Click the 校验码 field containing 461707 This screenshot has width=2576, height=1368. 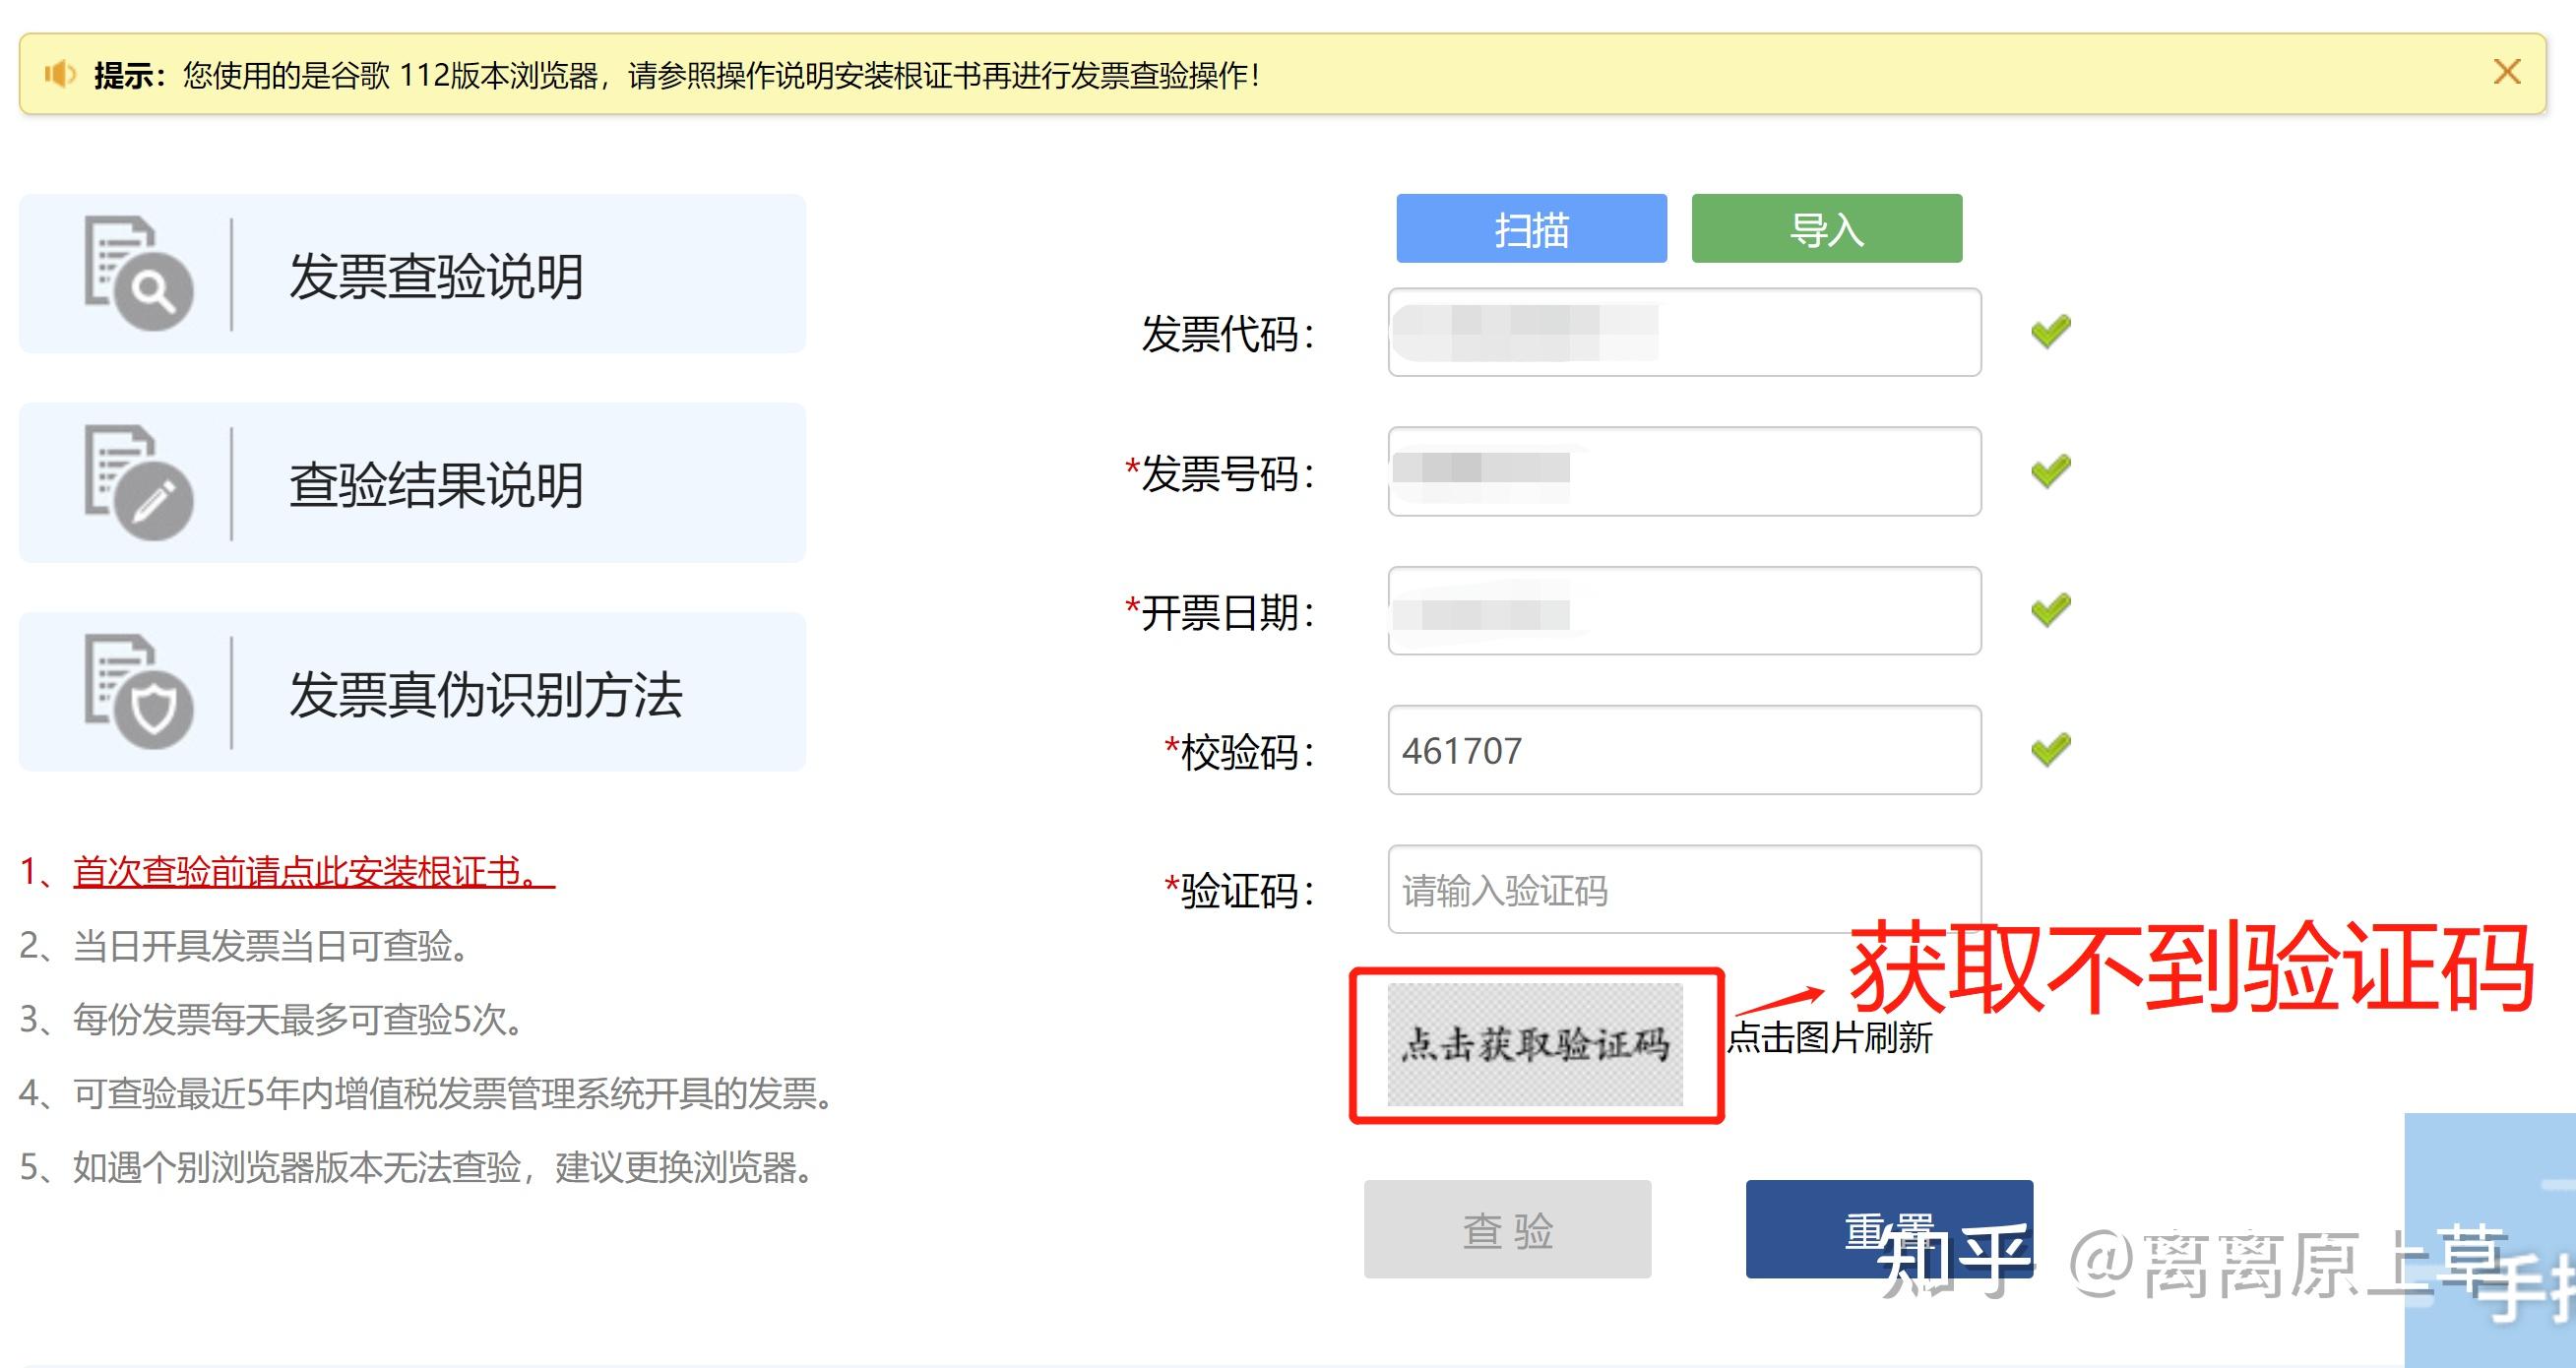tap(1684, 750)
